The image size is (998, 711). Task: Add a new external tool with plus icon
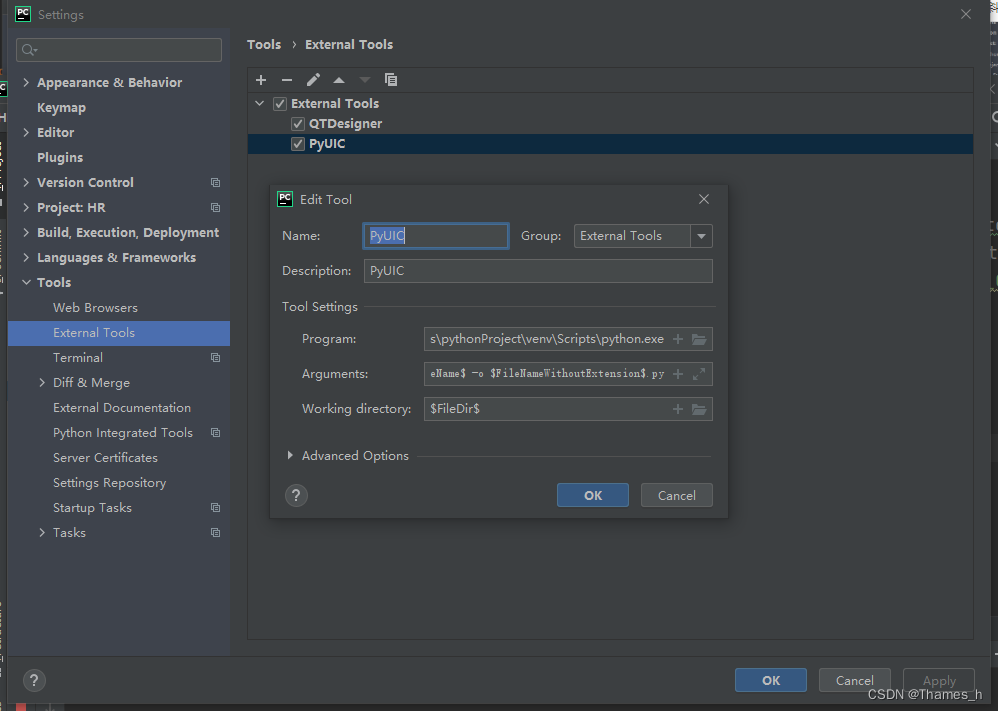tap(261, 80)
